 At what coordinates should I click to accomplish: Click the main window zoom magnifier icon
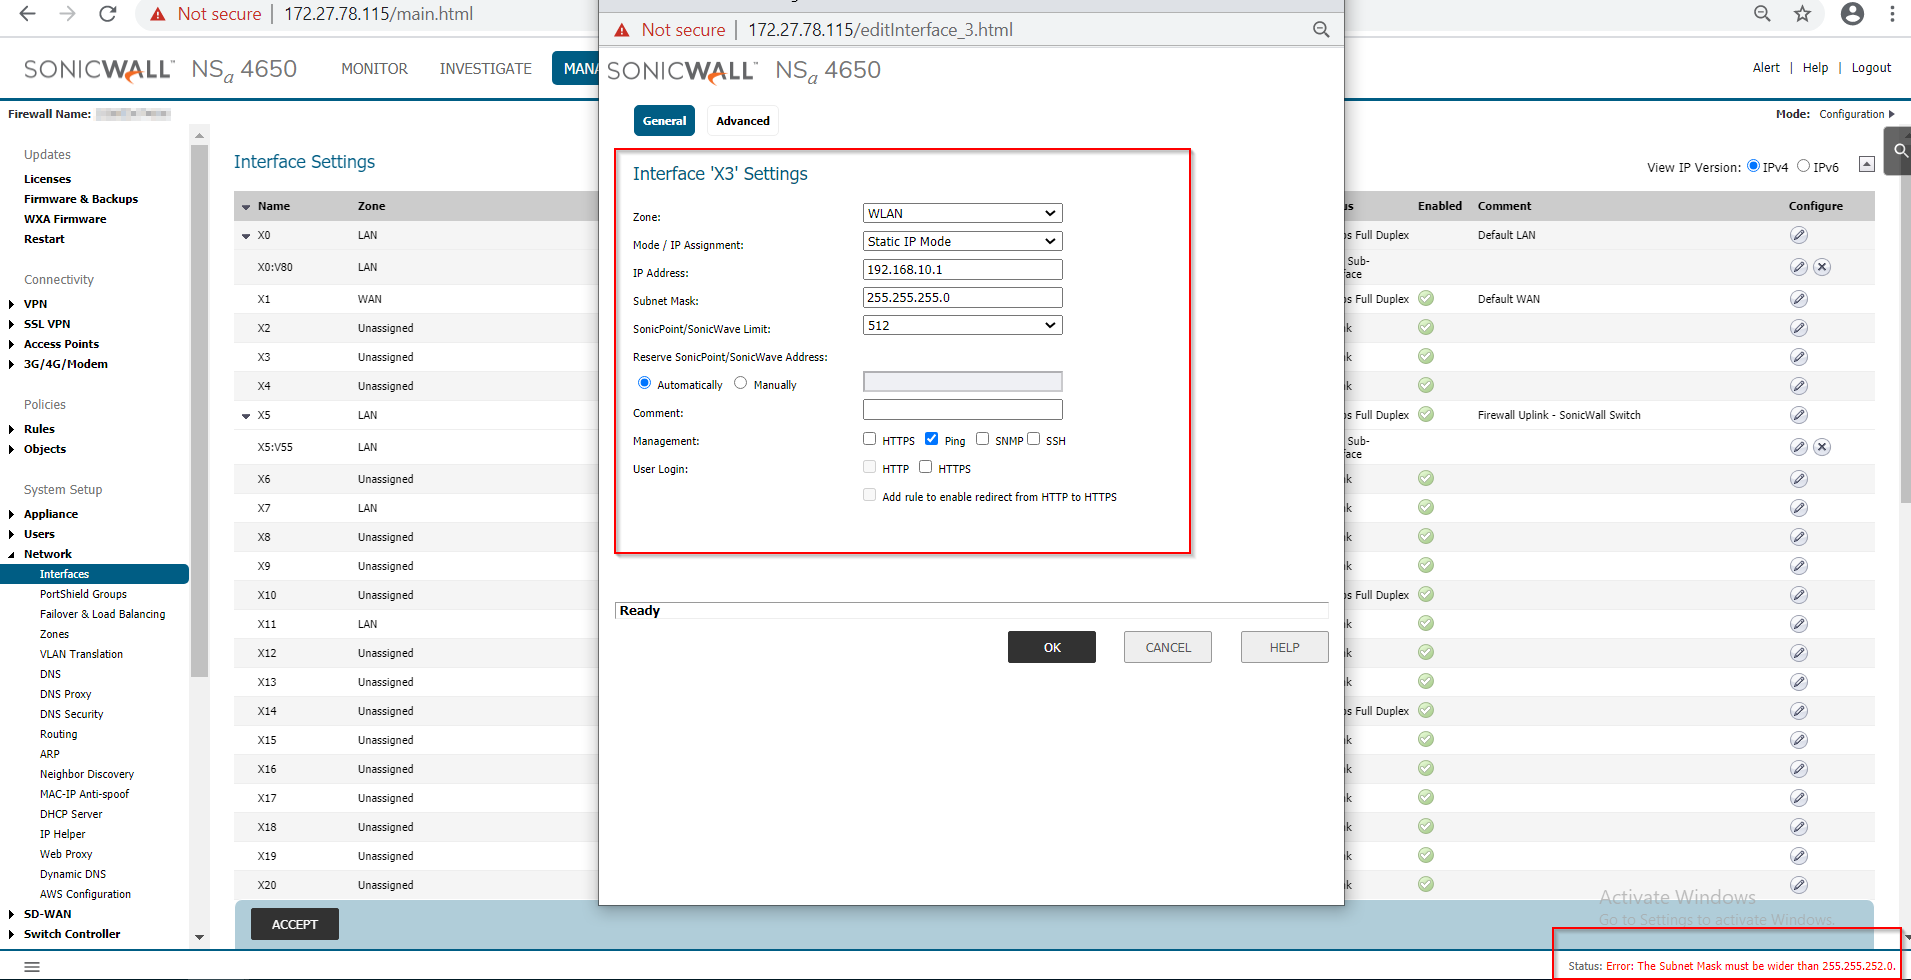[1762, 14]
